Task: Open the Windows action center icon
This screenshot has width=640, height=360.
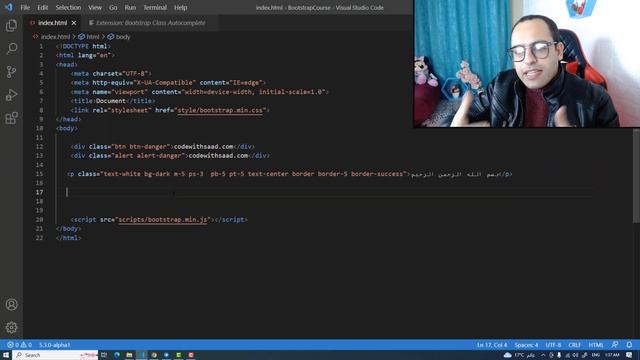Action: tap(629, 355)
